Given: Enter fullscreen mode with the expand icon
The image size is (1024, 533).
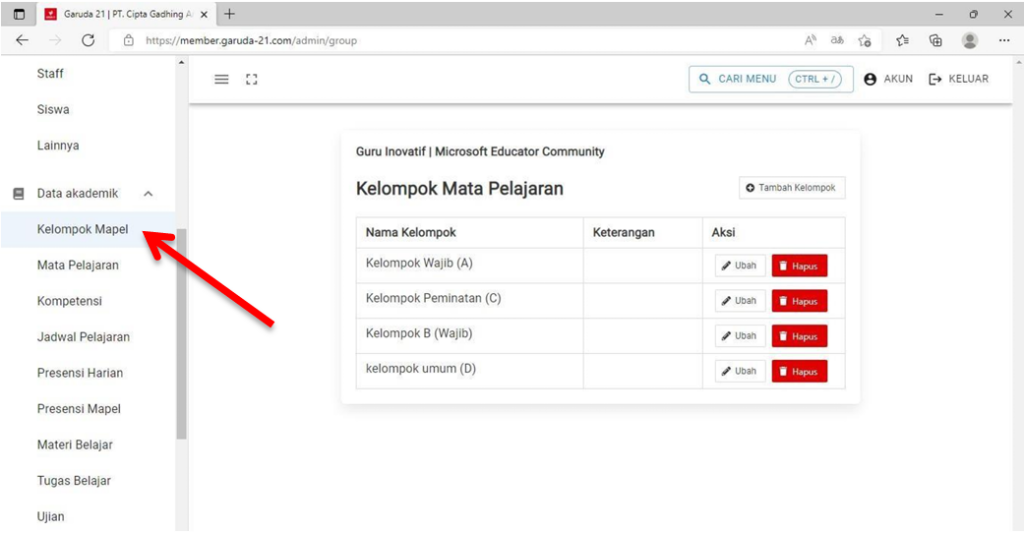Looking at the screenshot, I should click(251, 79).
